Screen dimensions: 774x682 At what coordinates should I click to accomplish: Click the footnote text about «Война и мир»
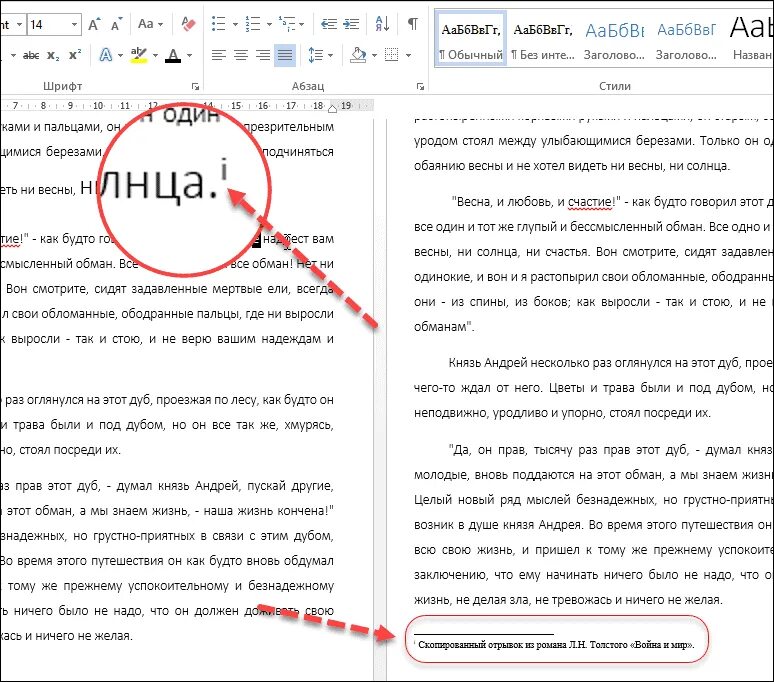pos(556,644)
